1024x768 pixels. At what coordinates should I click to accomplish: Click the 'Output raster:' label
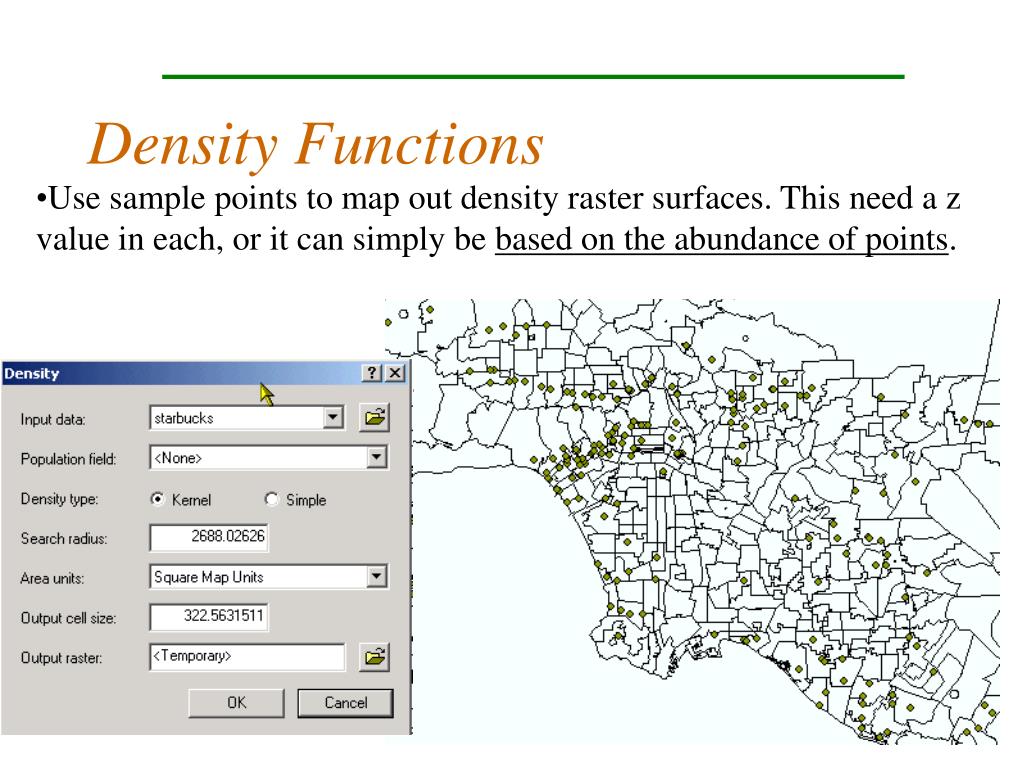click(x=61, y=658)
